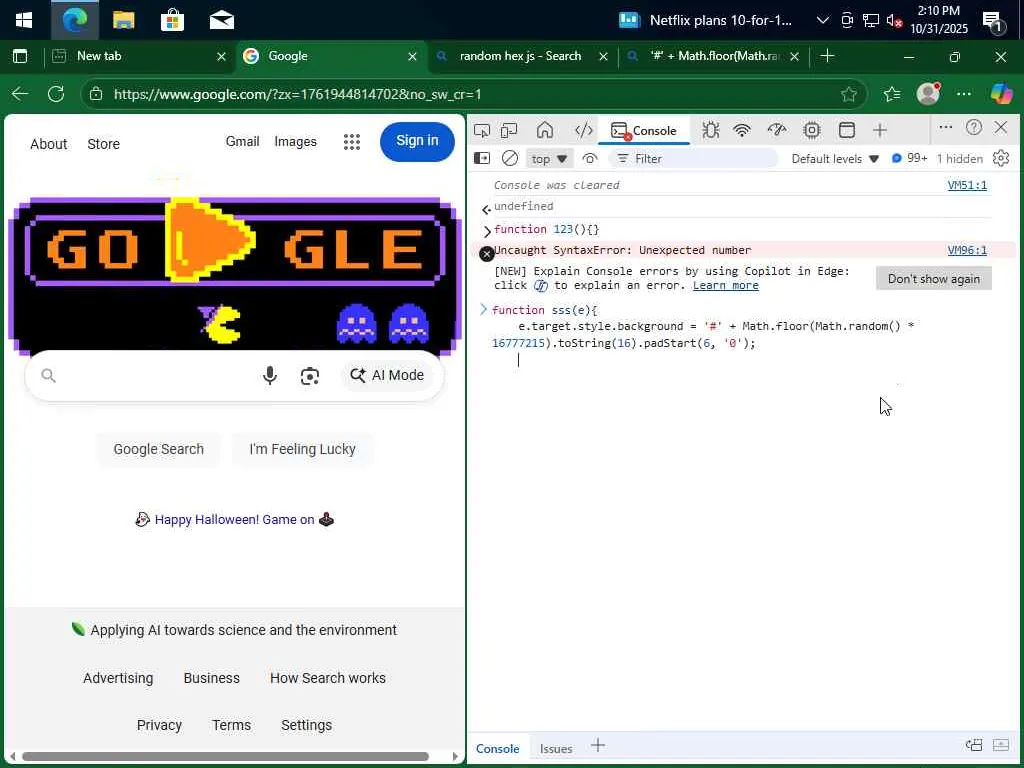Open a new browser tab with plus

(x=827, y=56)
